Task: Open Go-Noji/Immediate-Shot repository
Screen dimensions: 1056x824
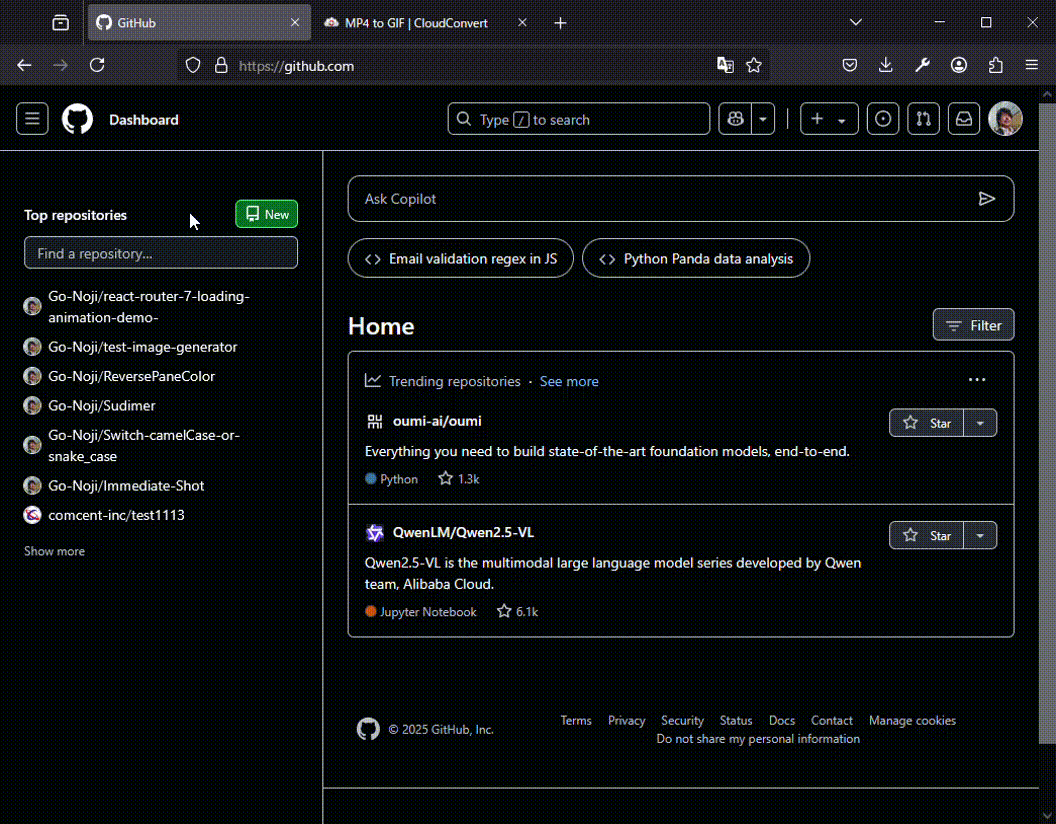Action: pyautogui.click(x=126, y=485)
